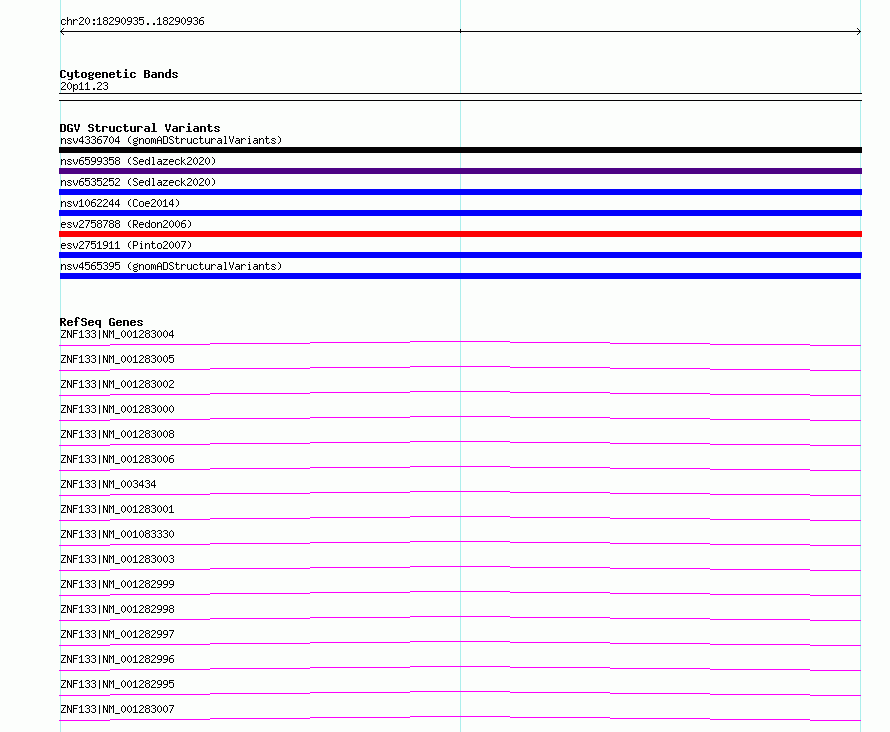This screenshot has width=890, height=732.
Task: Select transcript ZNF133|NM_001282996
Action: coord(117,659)
